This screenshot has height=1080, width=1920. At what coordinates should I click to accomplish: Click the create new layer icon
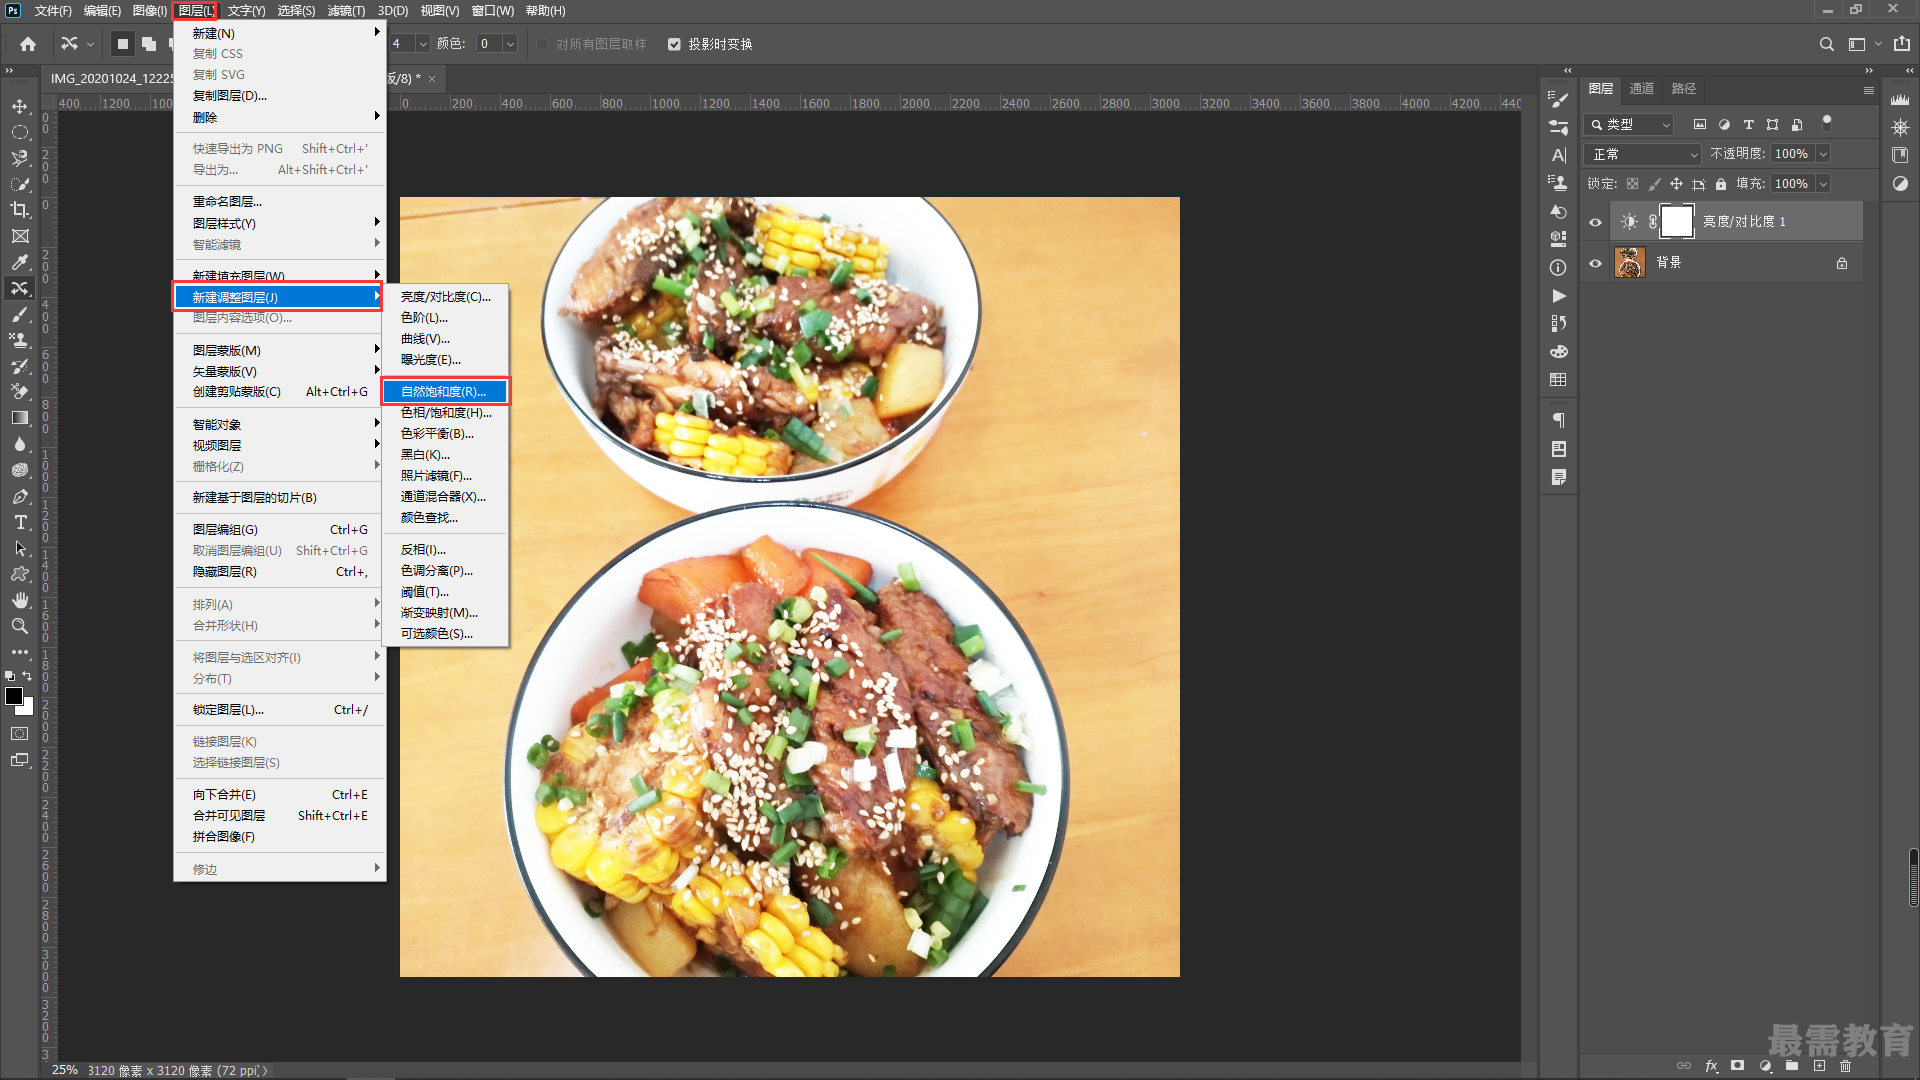pyautogui.click(x=1819, y=1066)
